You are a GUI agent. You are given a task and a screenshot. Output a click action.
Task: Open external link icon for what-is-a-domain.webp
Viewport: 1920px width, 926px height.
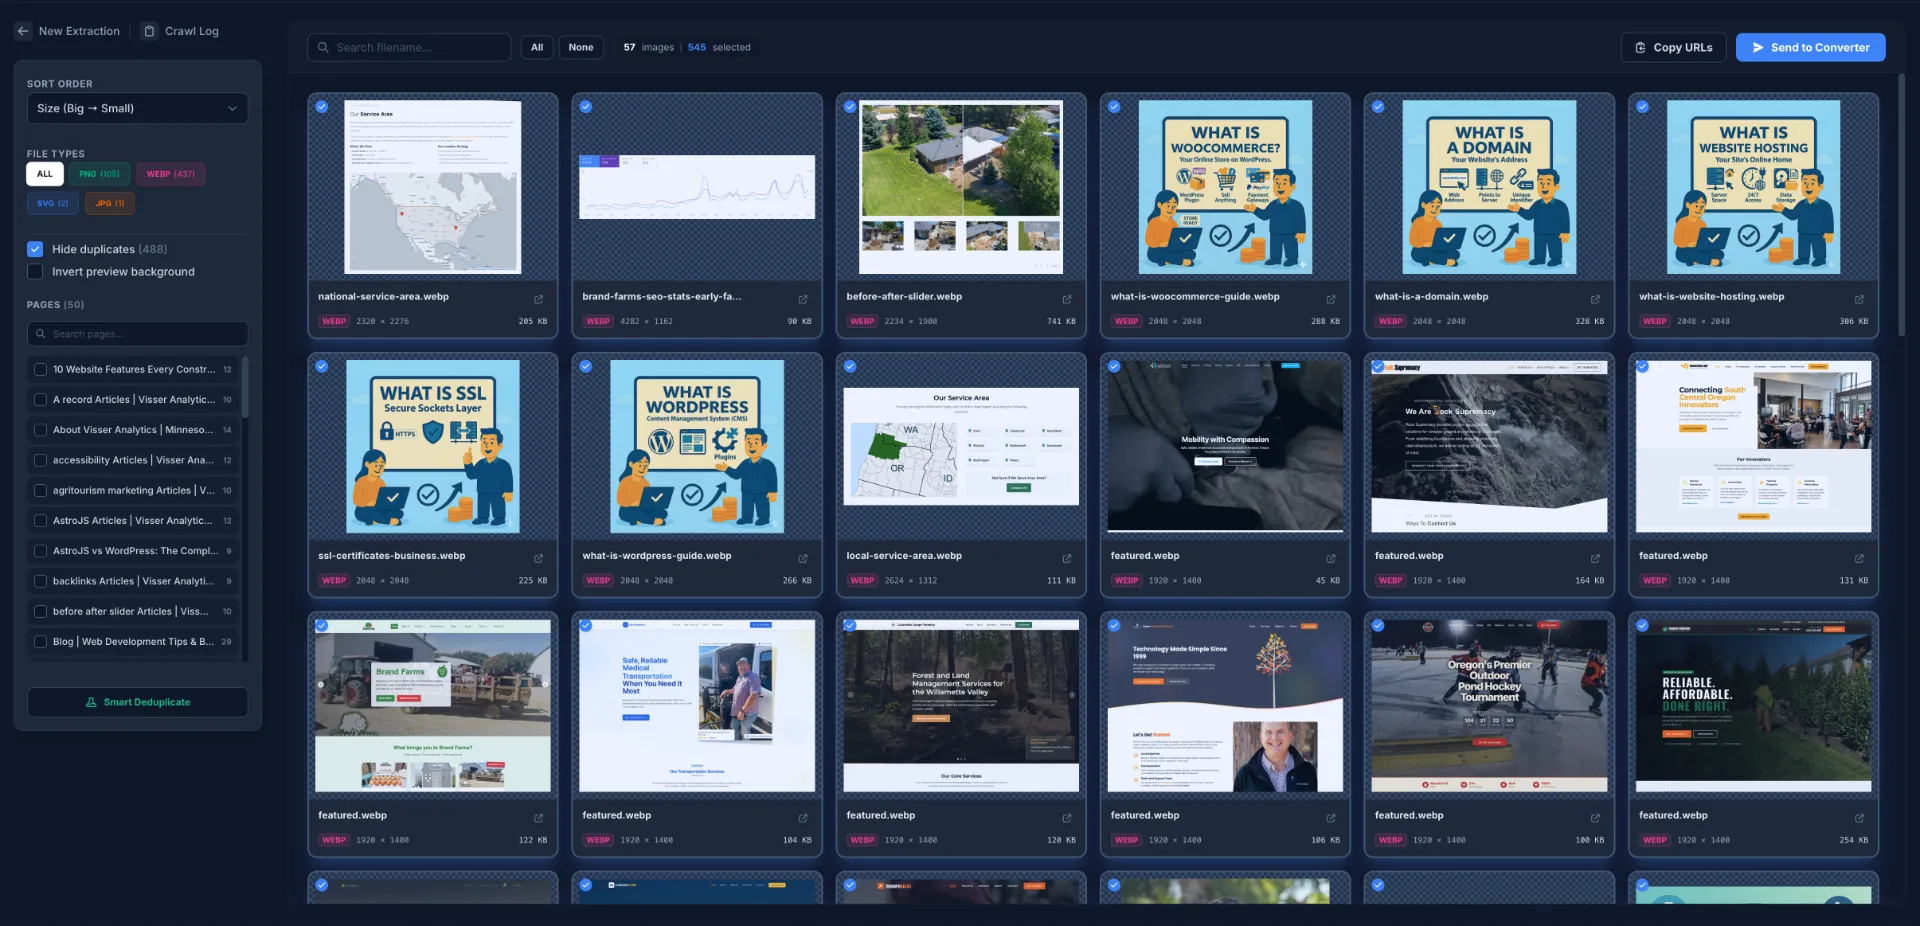pyautogui.click(x=1594, y=299)
